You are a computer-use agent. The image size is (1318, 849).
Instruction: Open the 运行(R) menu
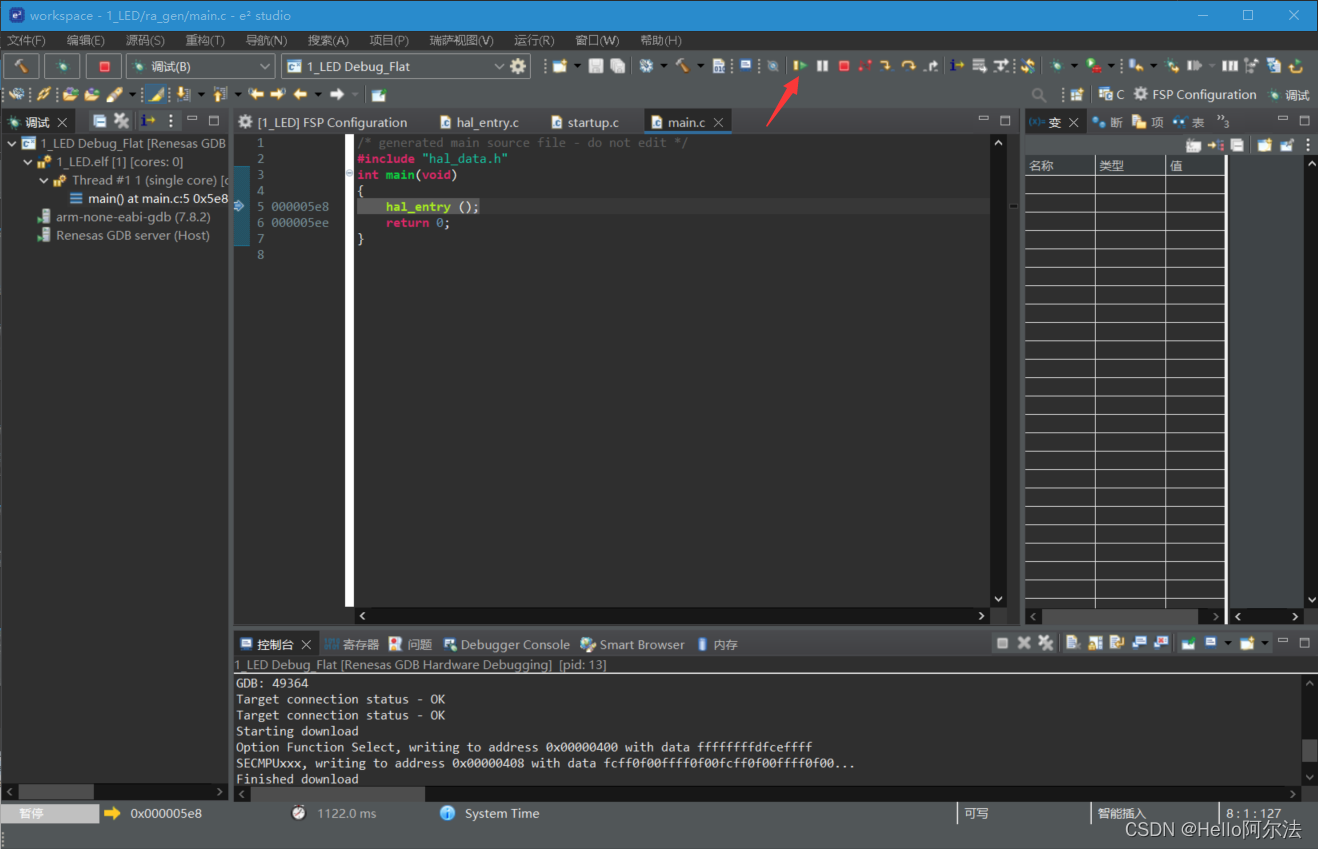(534, 40)
